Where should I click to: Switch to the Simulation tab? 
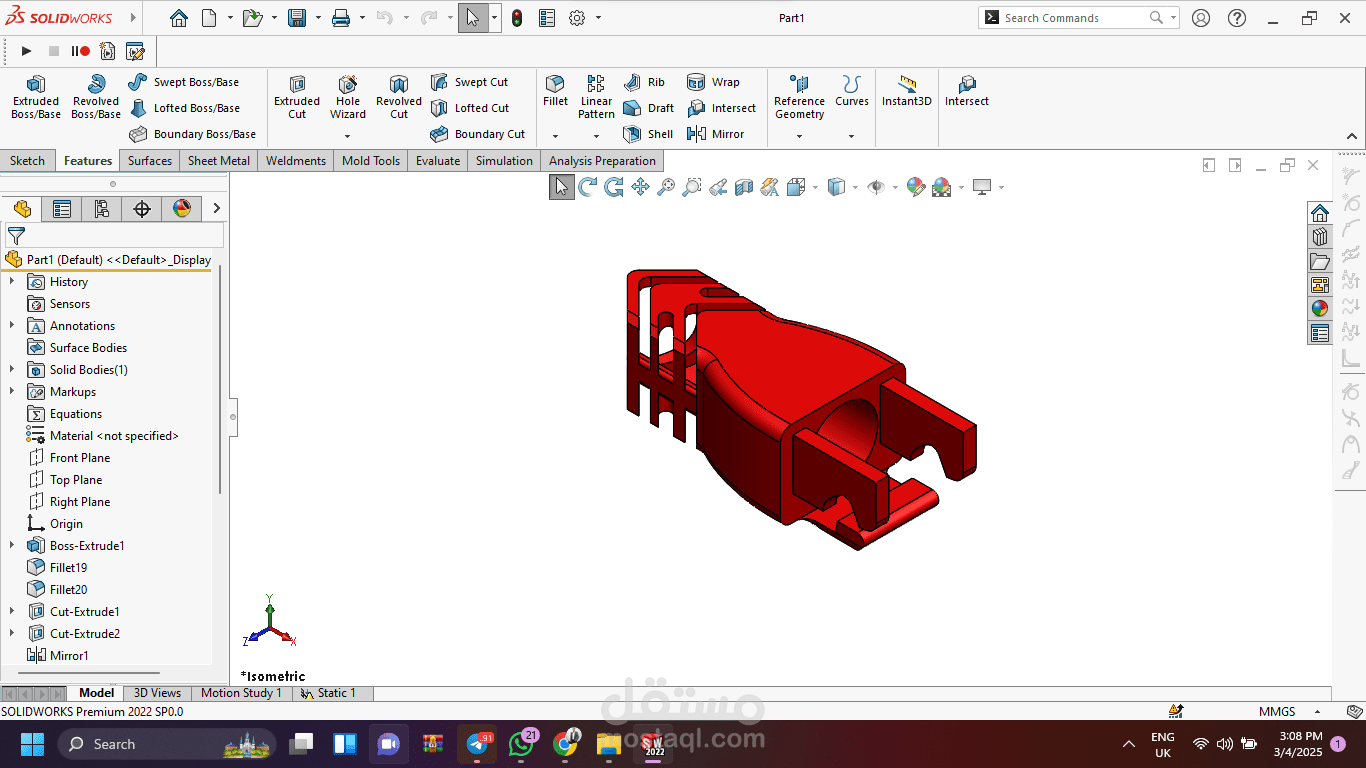504,161
